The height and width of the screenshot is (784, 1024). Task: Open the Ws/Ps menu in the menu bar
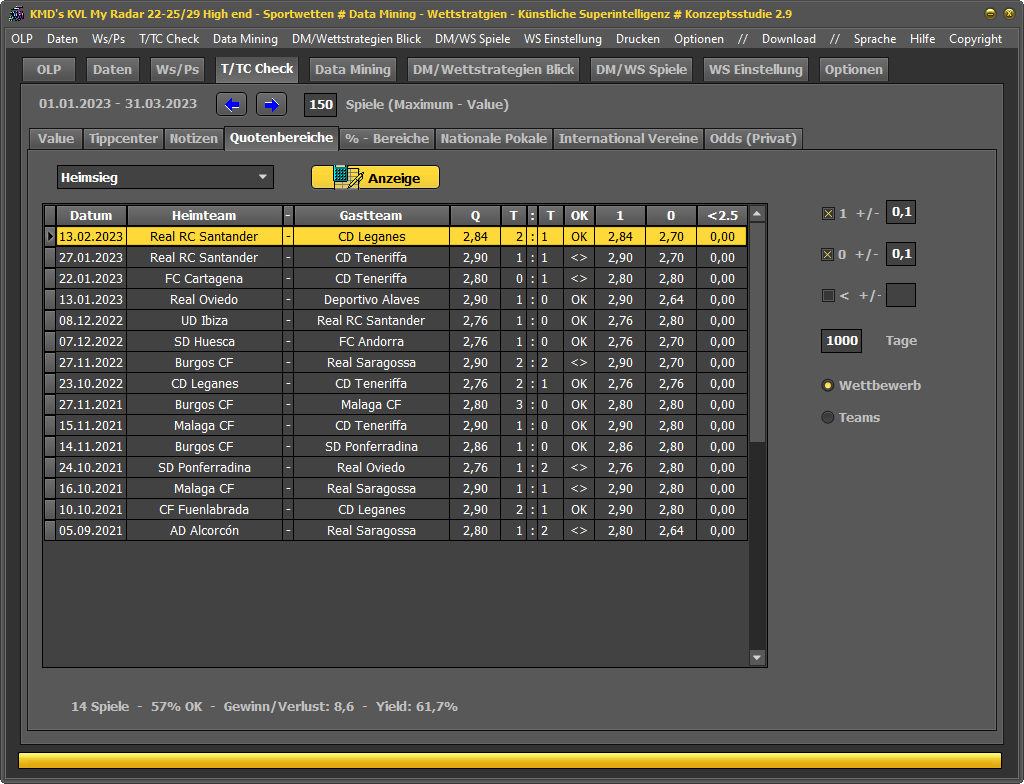(x=108, y=39)
